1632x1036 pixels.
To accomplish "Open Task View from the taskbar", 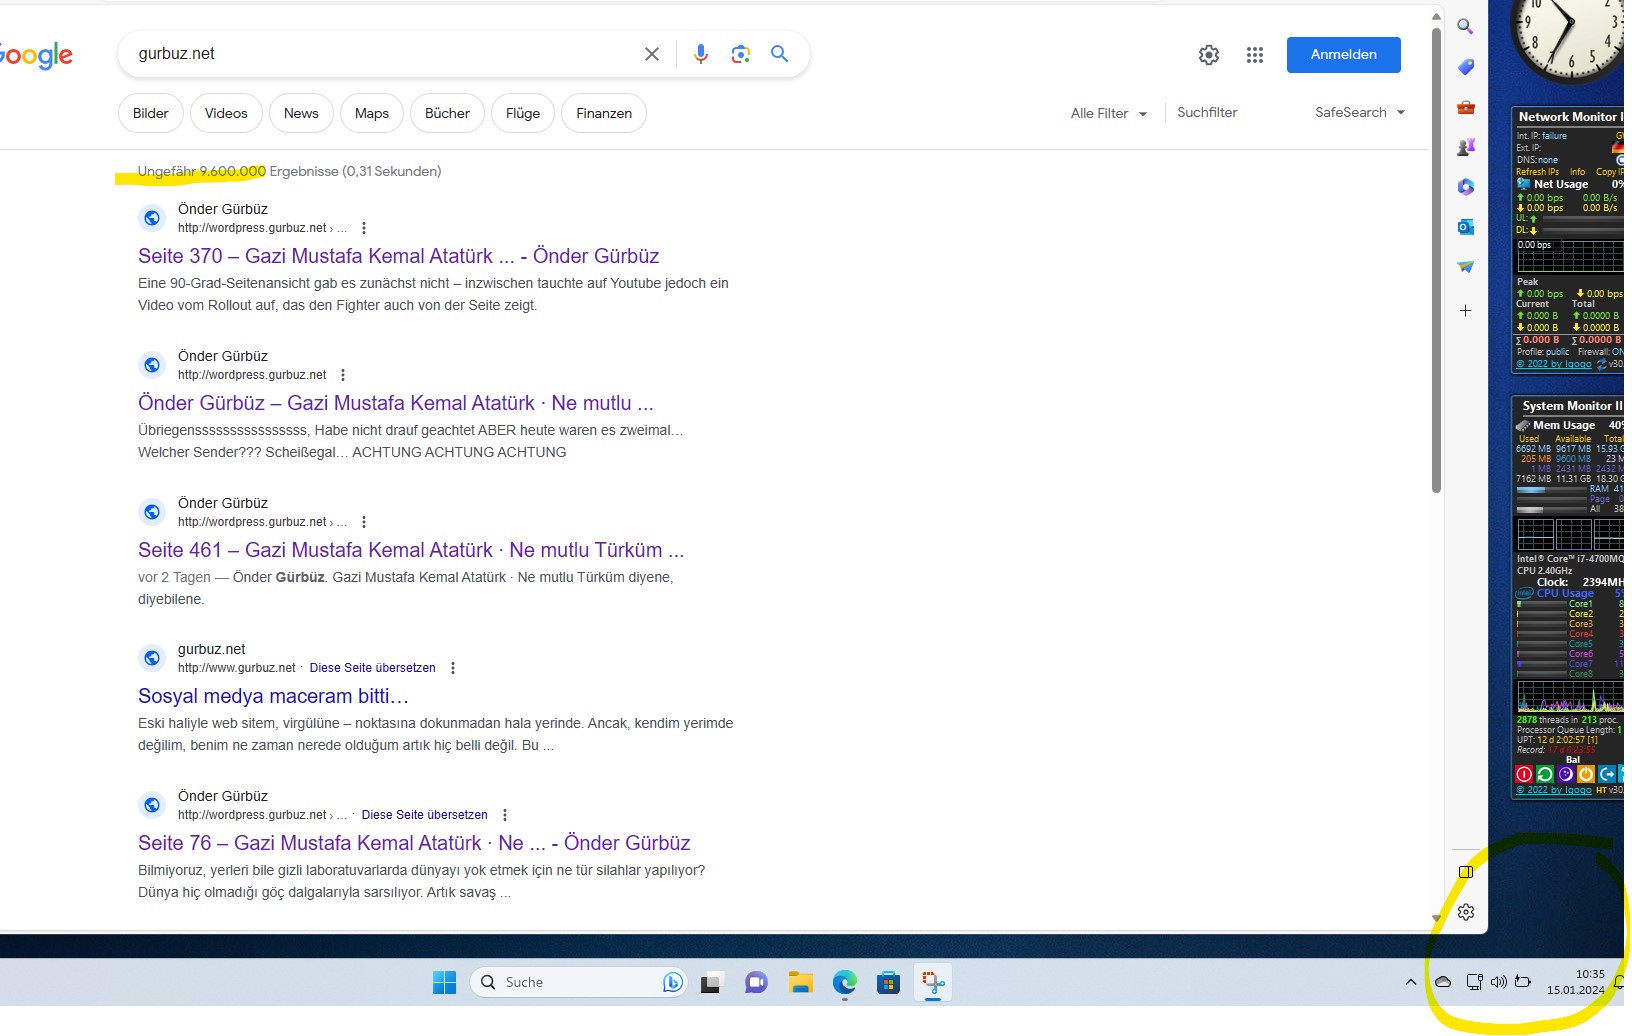I will (711, 983).
